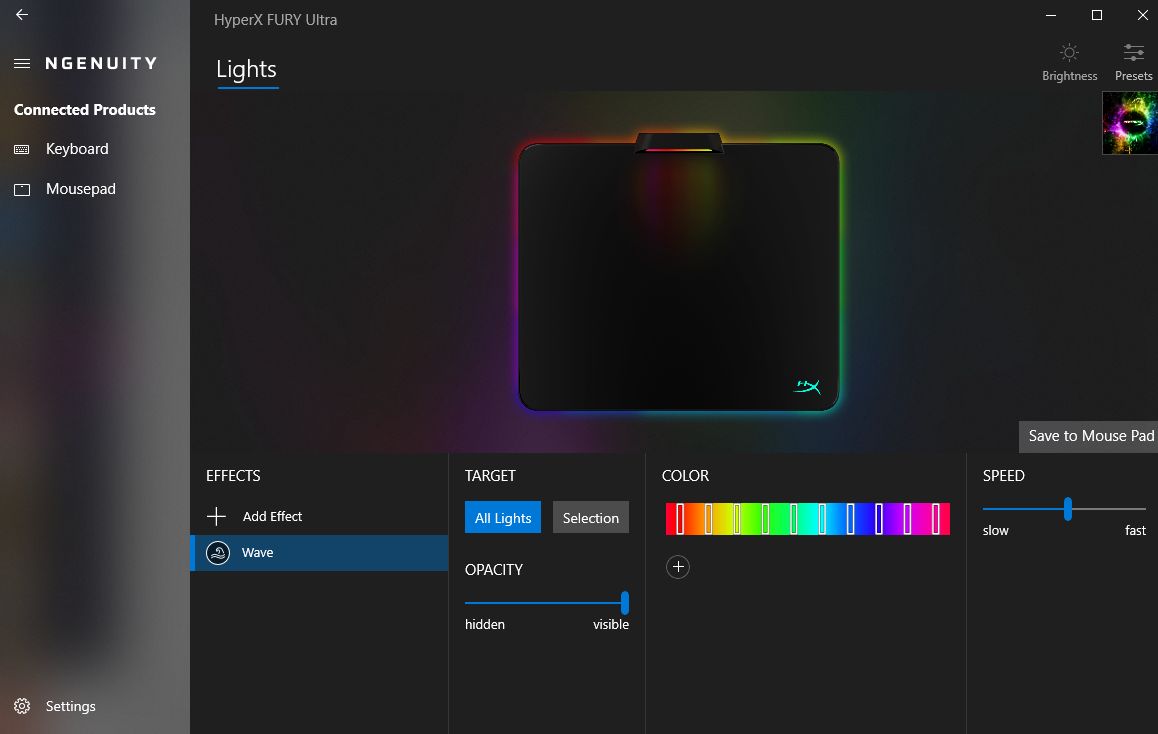
Task: Click the mousepad icon in sidebar
Action: (22, 190)
